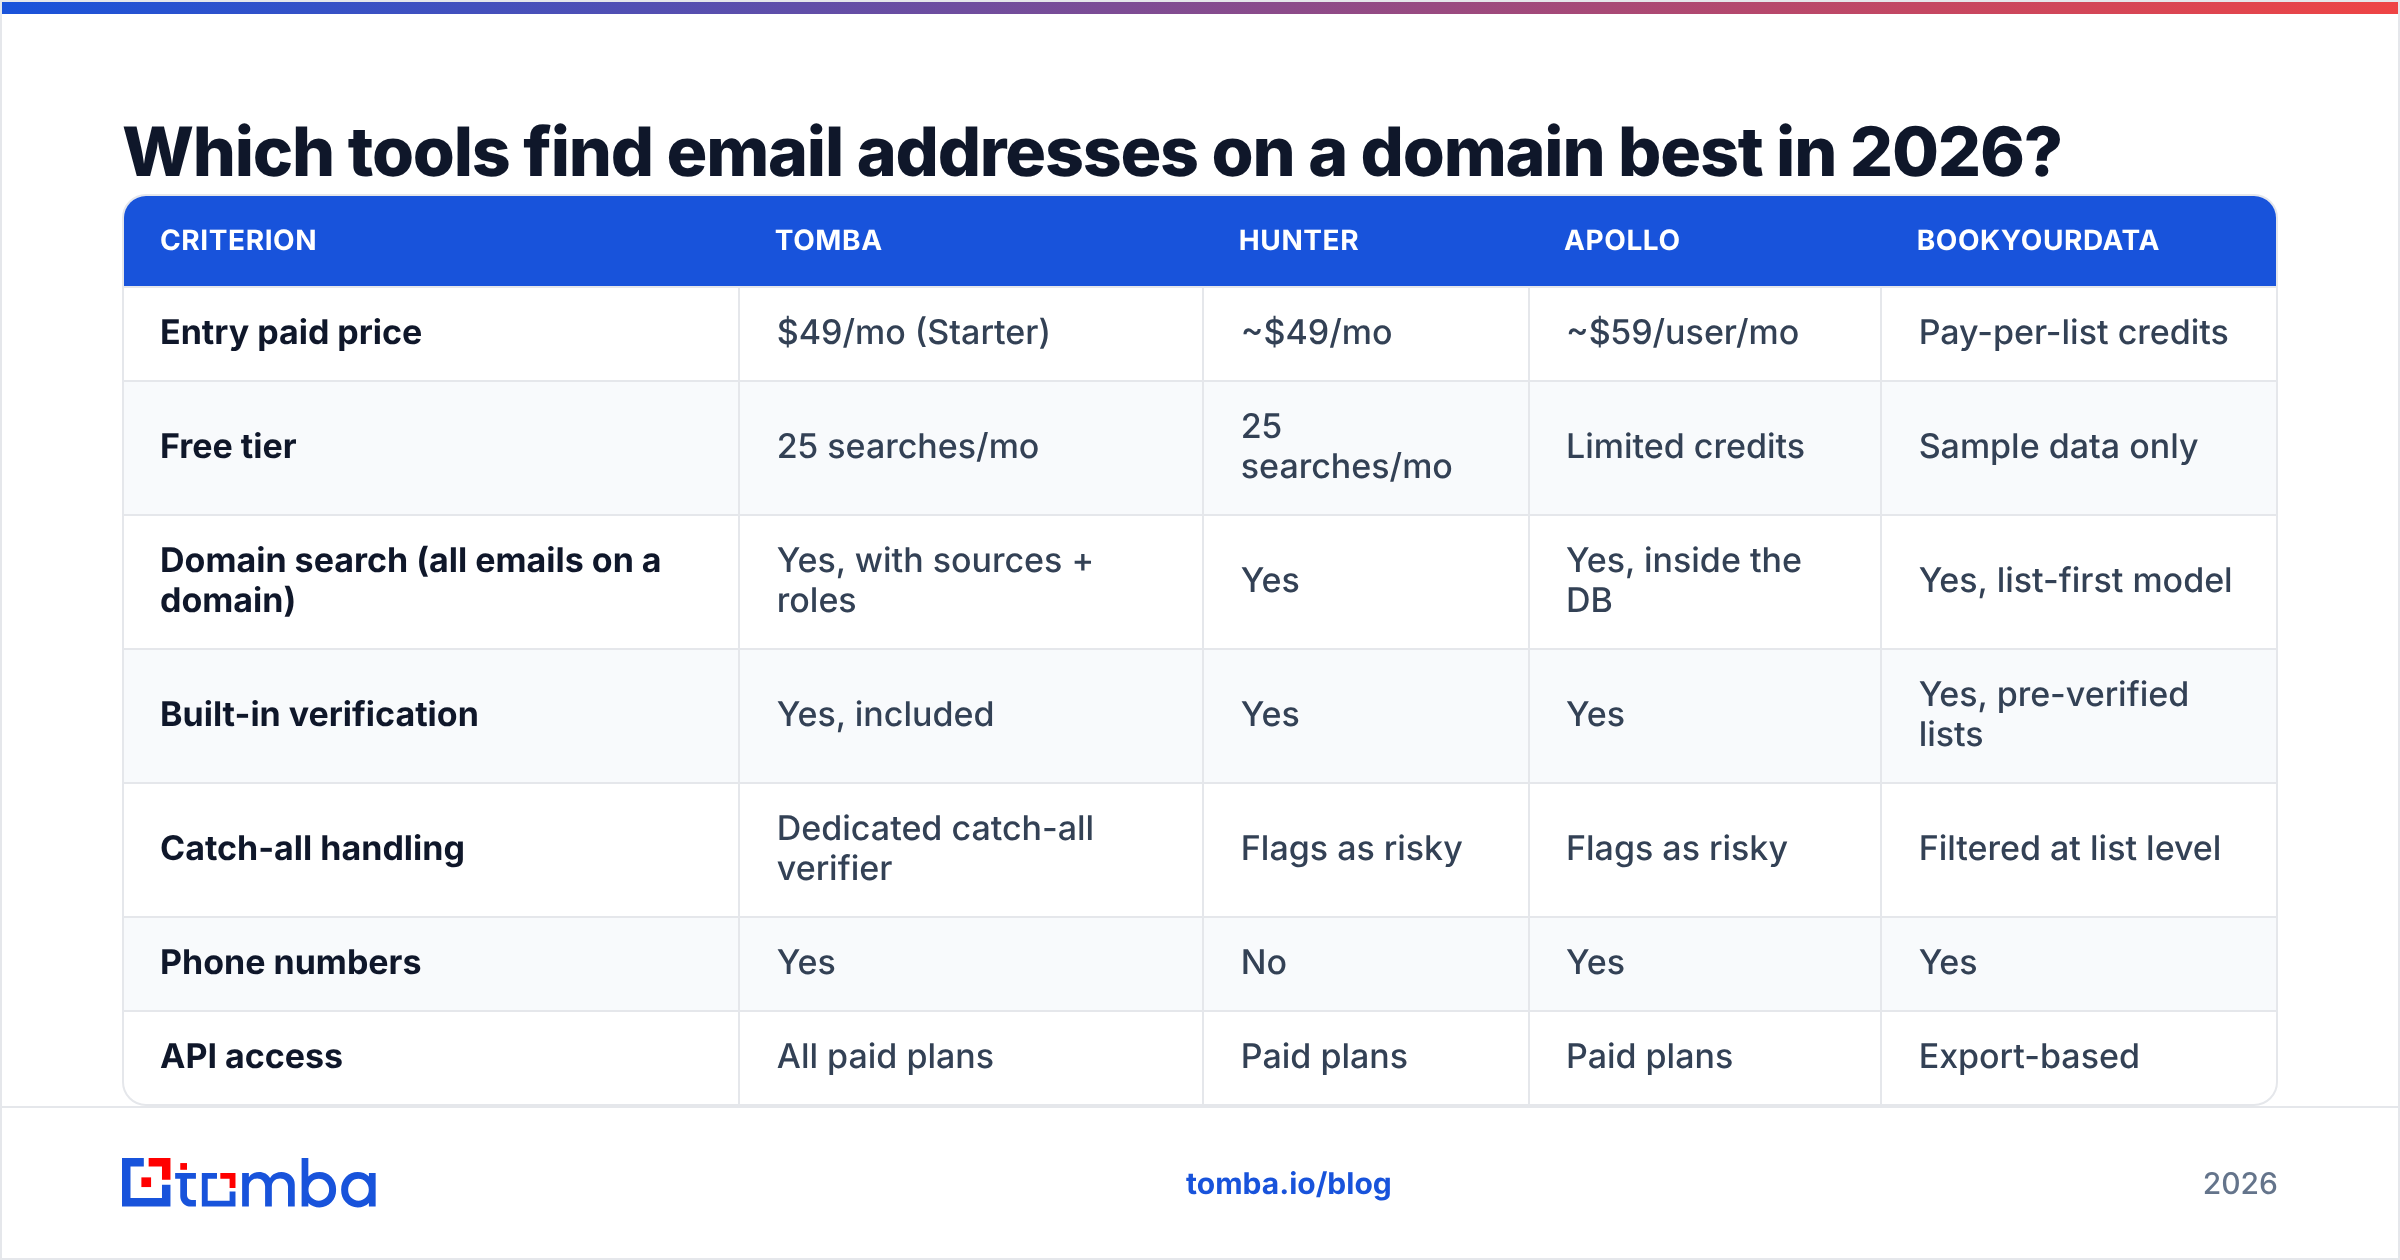Select Apollo's 'Yes' in the Phone numbers row
The width and height of the screenshot is (2400, 1260).
(1595, 962)
